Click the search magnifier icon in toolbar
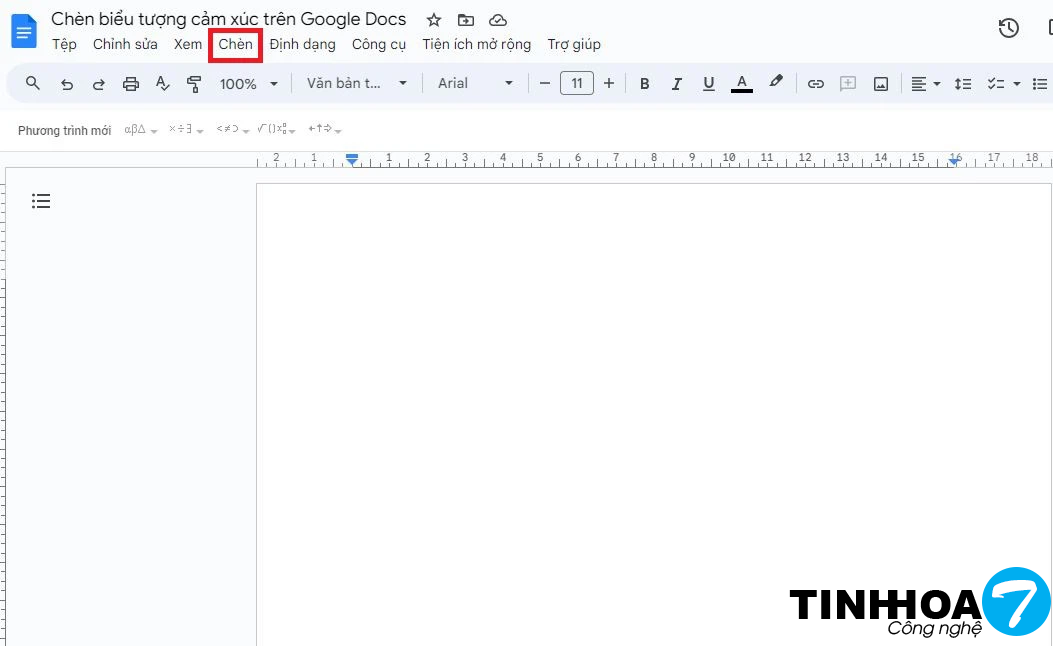This screenshot has width=1053, height=646. [33, 83]
